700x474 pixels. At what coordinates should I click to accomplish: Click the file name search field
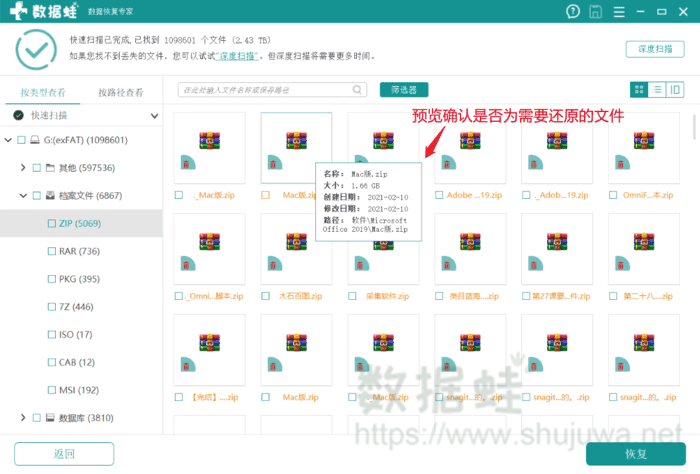pos(272,90)
